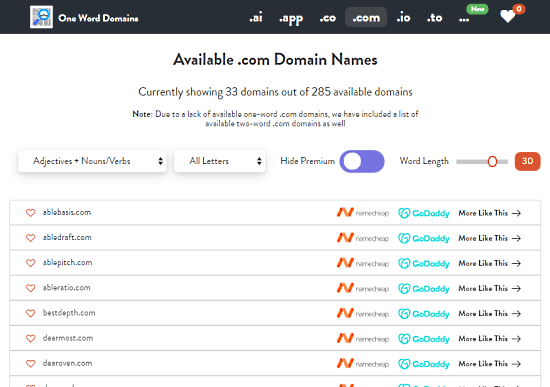Click More Like This for dearmost.com
550x387 pixels.
point(489,339)
